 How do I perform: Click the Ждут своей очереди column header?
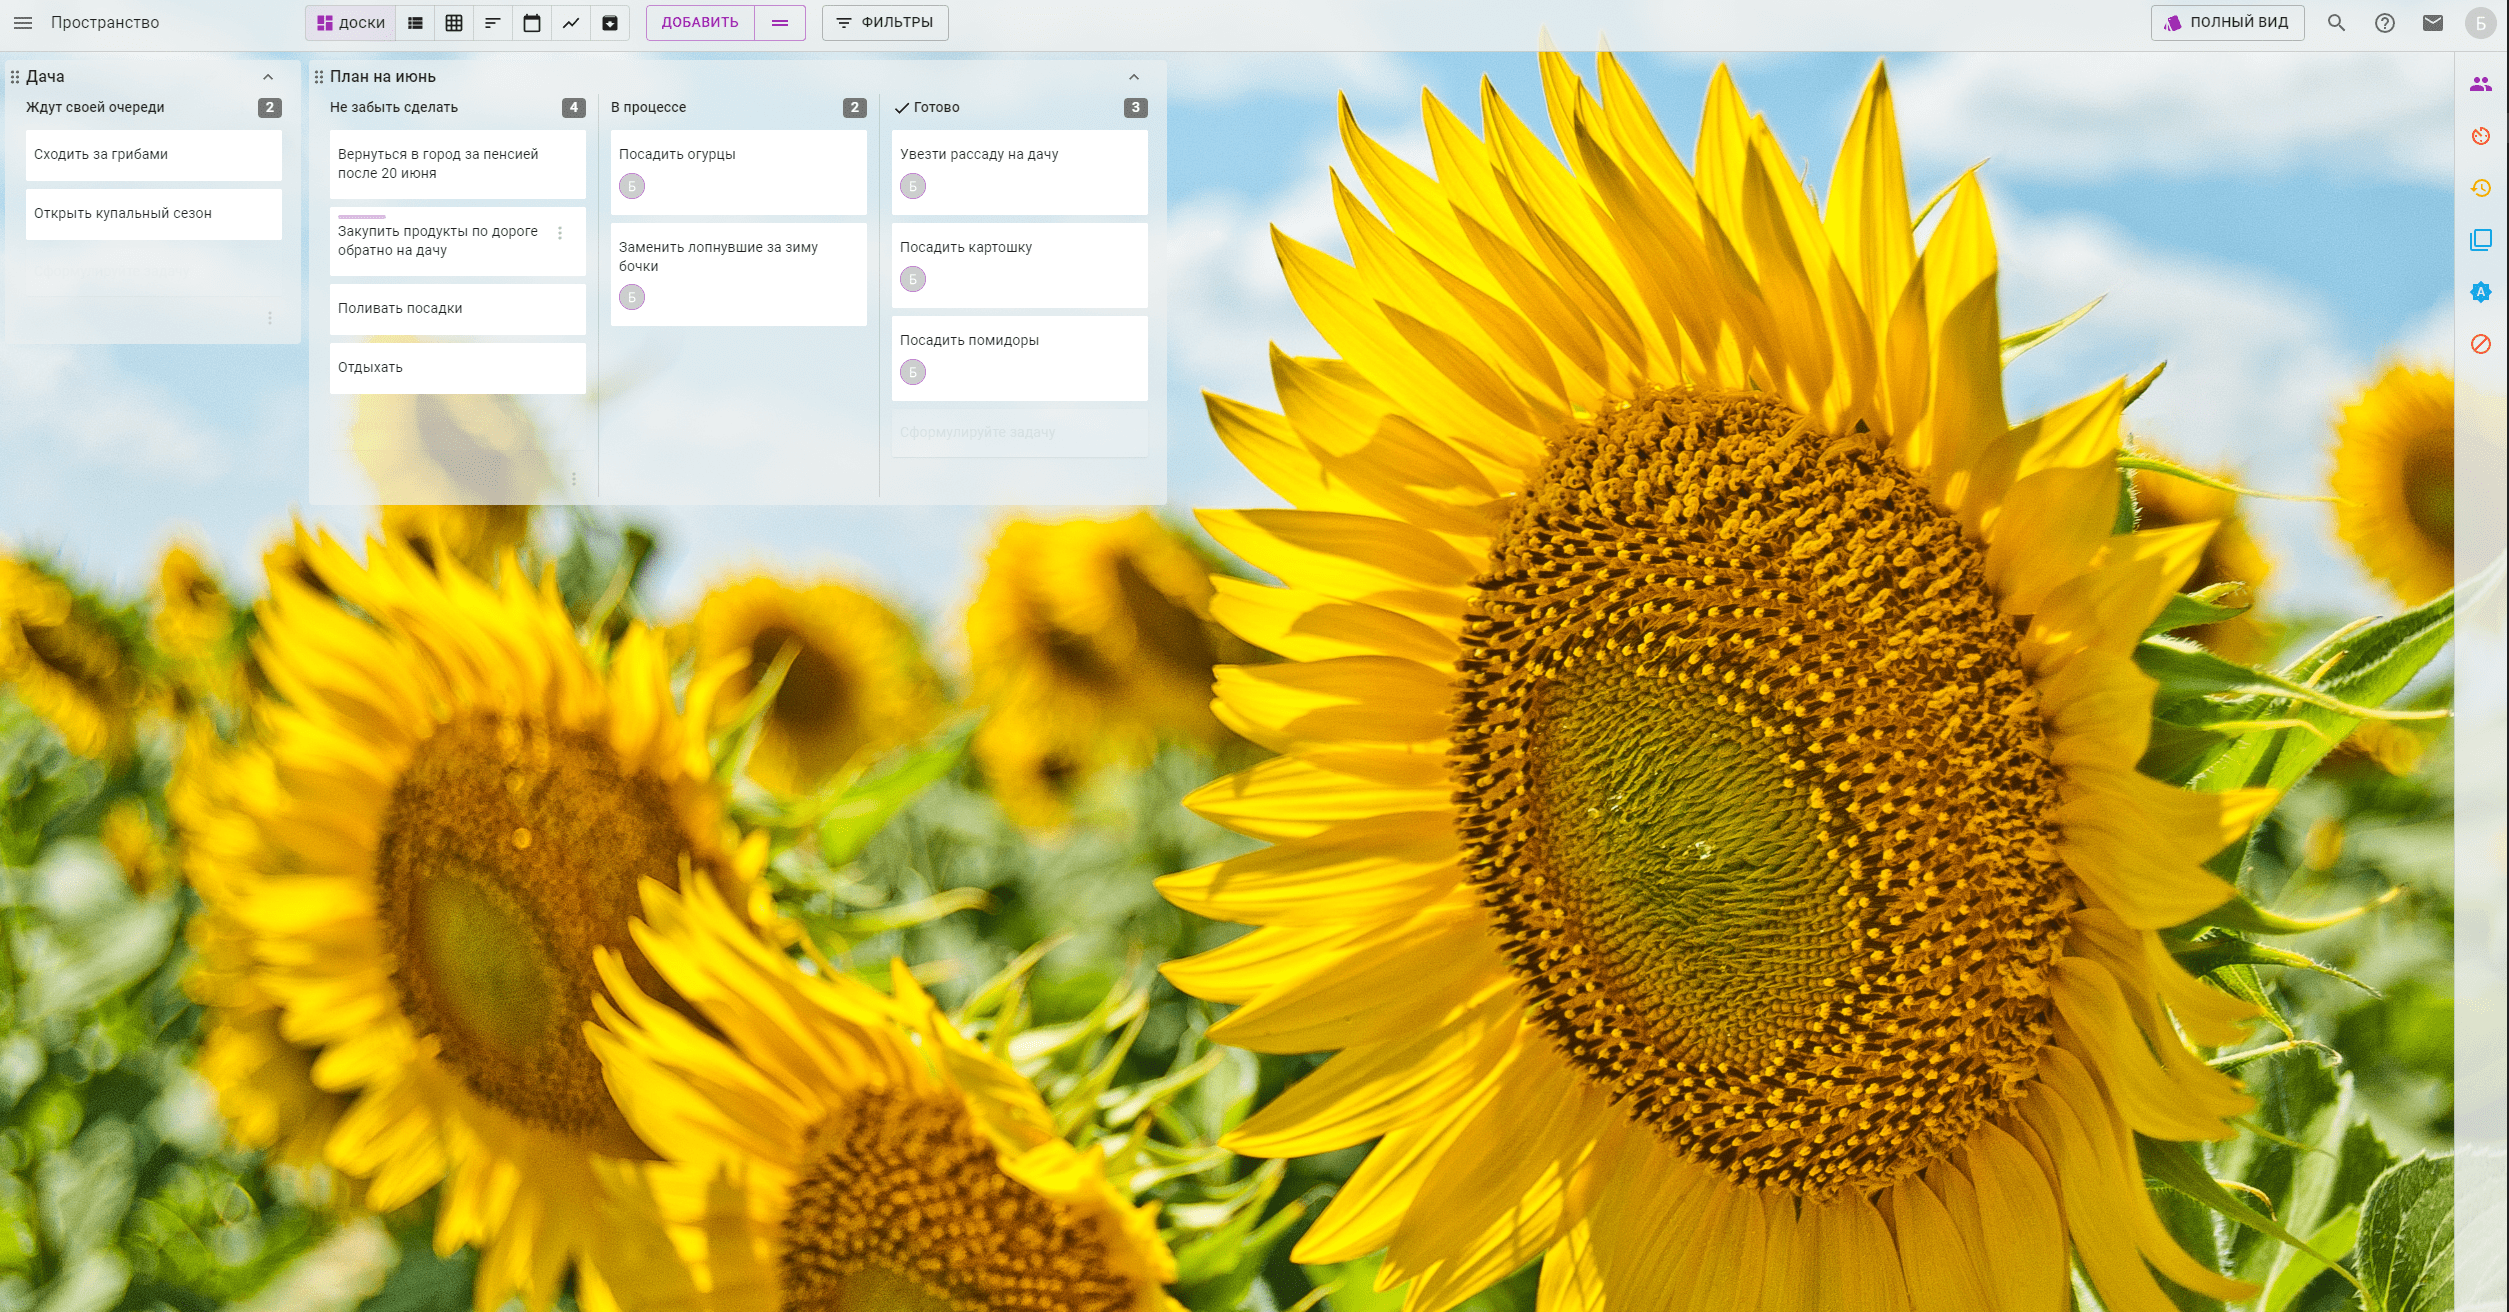(95, 107)
